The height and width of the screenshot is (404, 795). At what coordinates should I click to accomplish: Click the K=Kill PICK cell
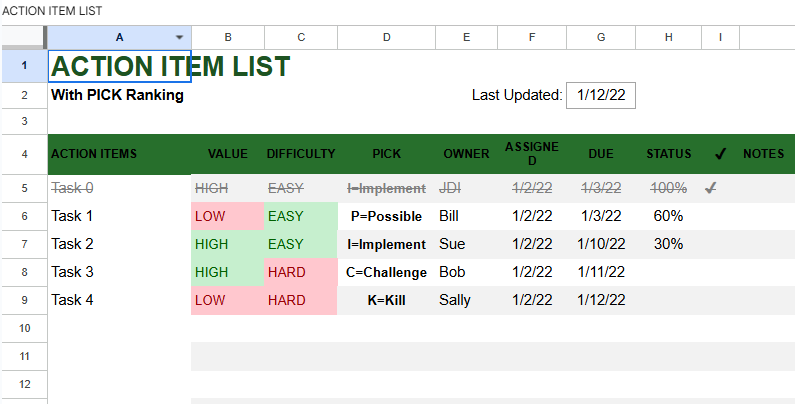[x=386, y=300]
